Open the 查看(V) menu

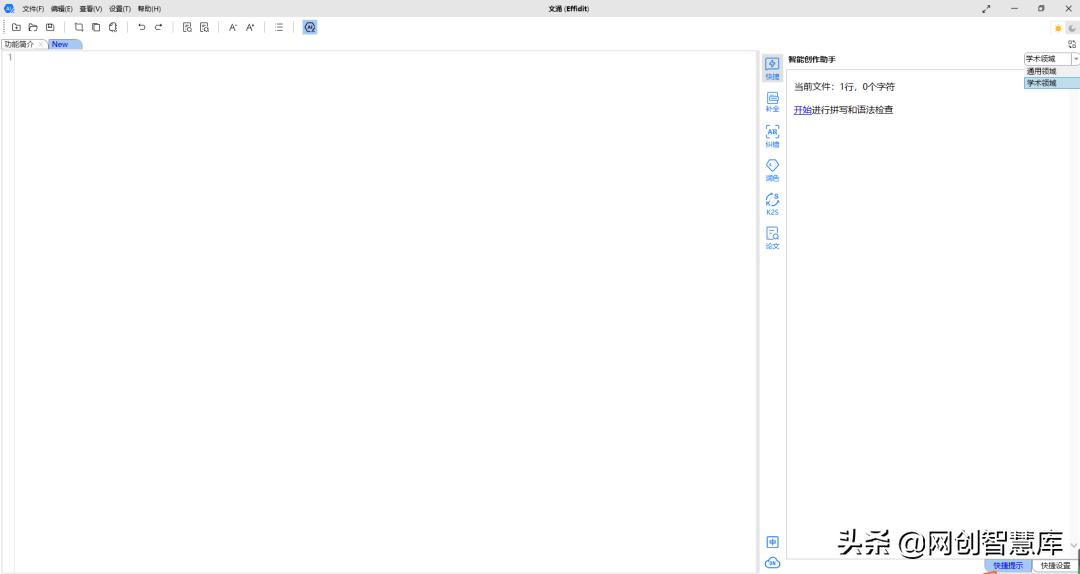pos(90,9)
